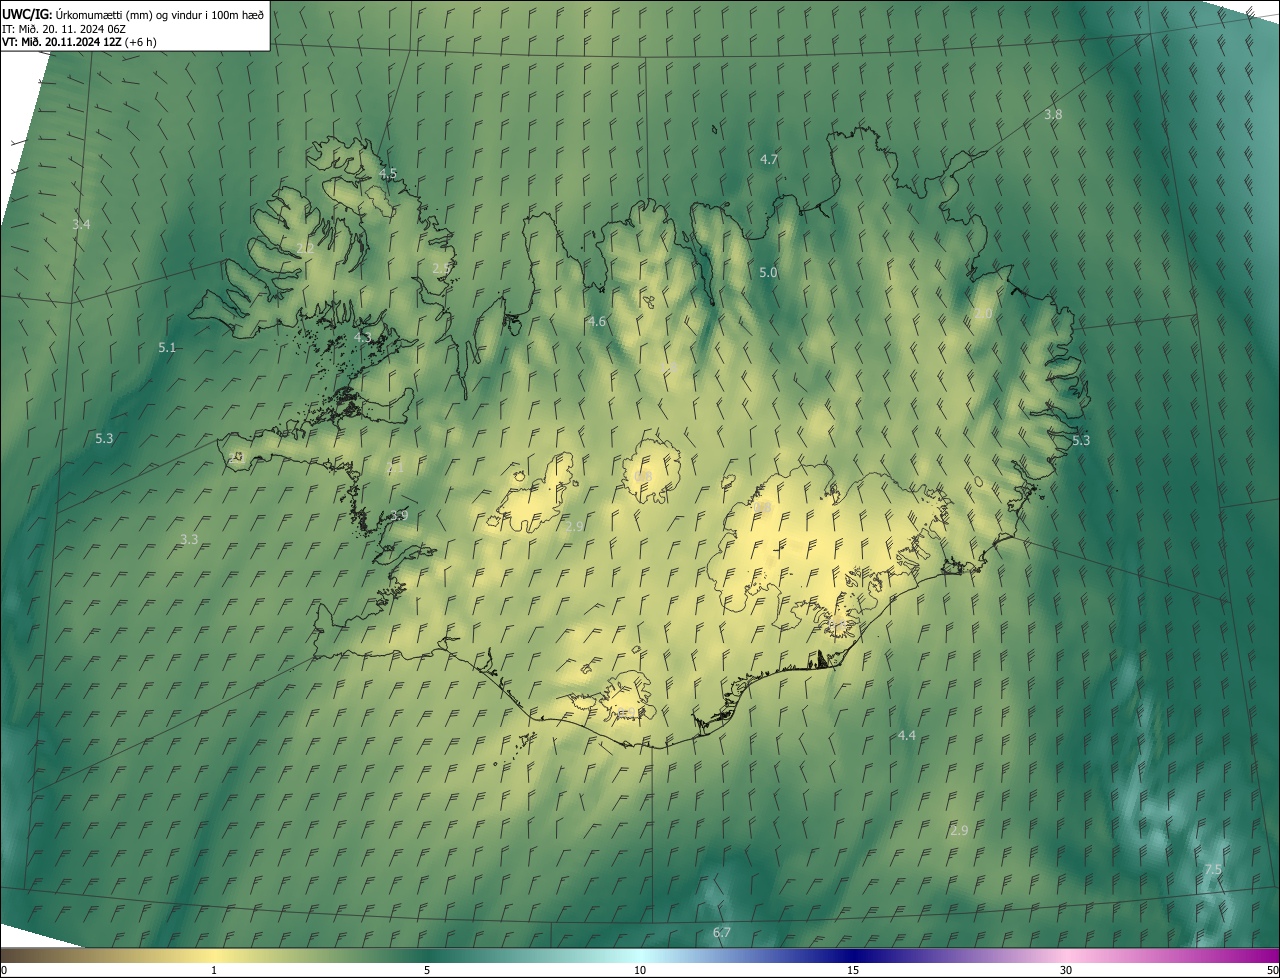Click the title 'Úrkomumætti (mm) og vindur í 100m hæð'

(x=159, y=14)
